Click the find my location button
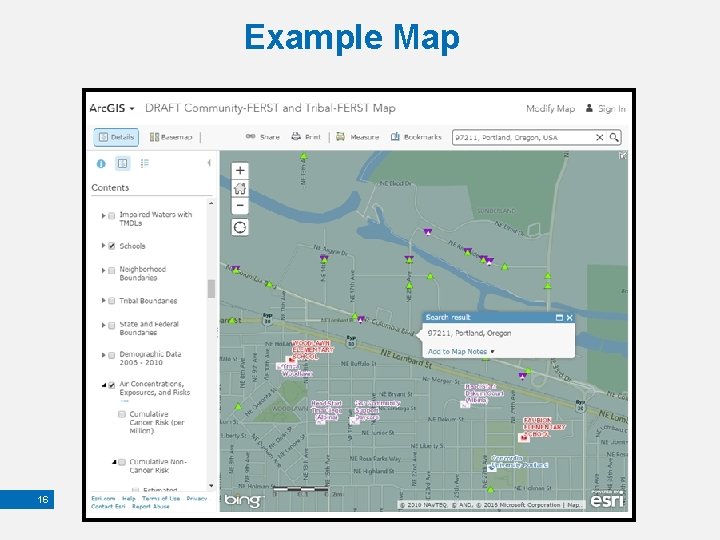The image size is (720, 540). (240, 227)
